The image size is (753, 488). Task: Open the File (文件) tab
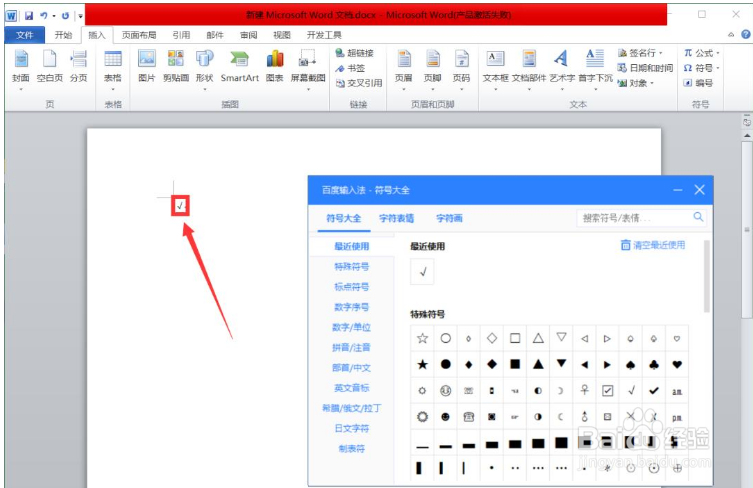pos(24,35)
